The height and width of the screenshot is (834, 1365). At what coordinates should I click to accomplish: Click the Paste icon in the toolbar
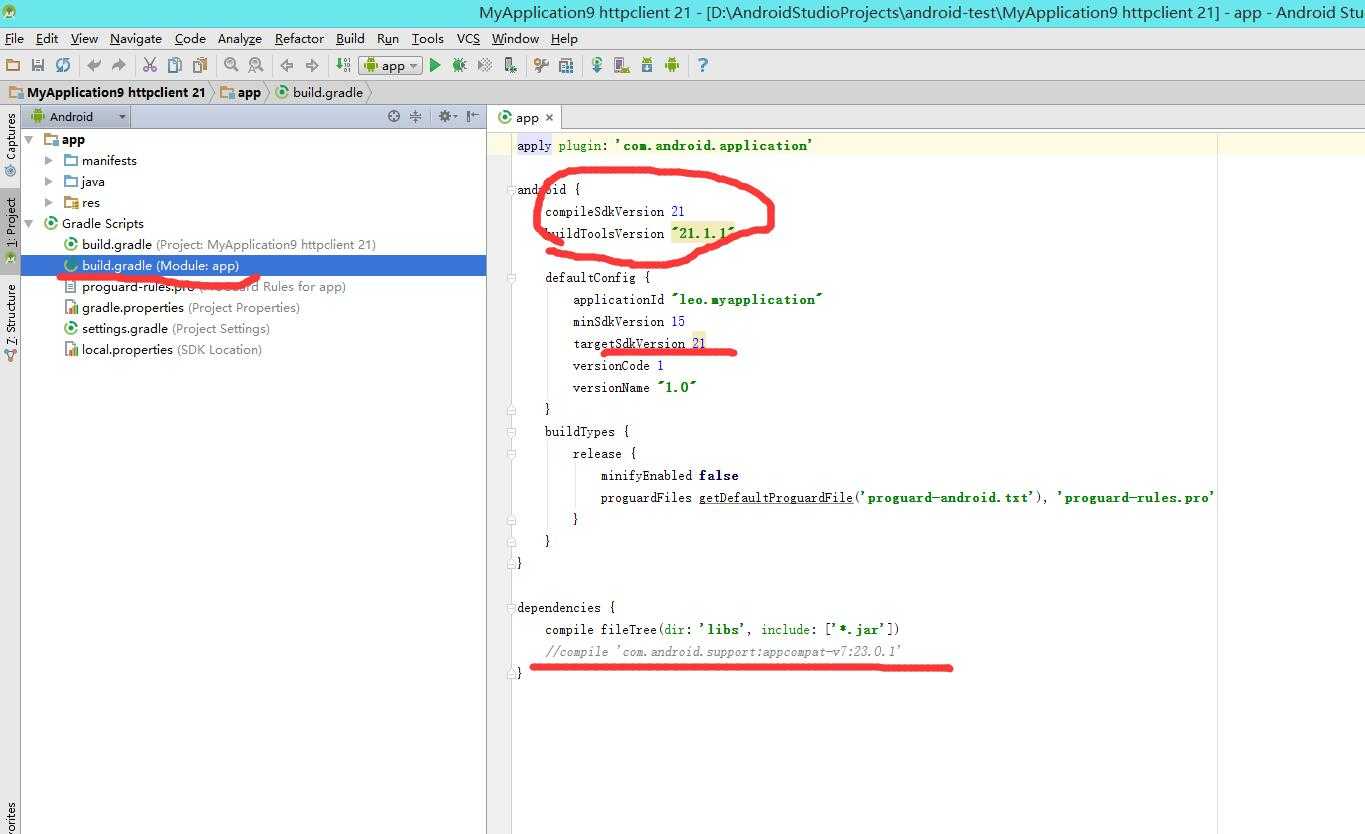[199, 65]
